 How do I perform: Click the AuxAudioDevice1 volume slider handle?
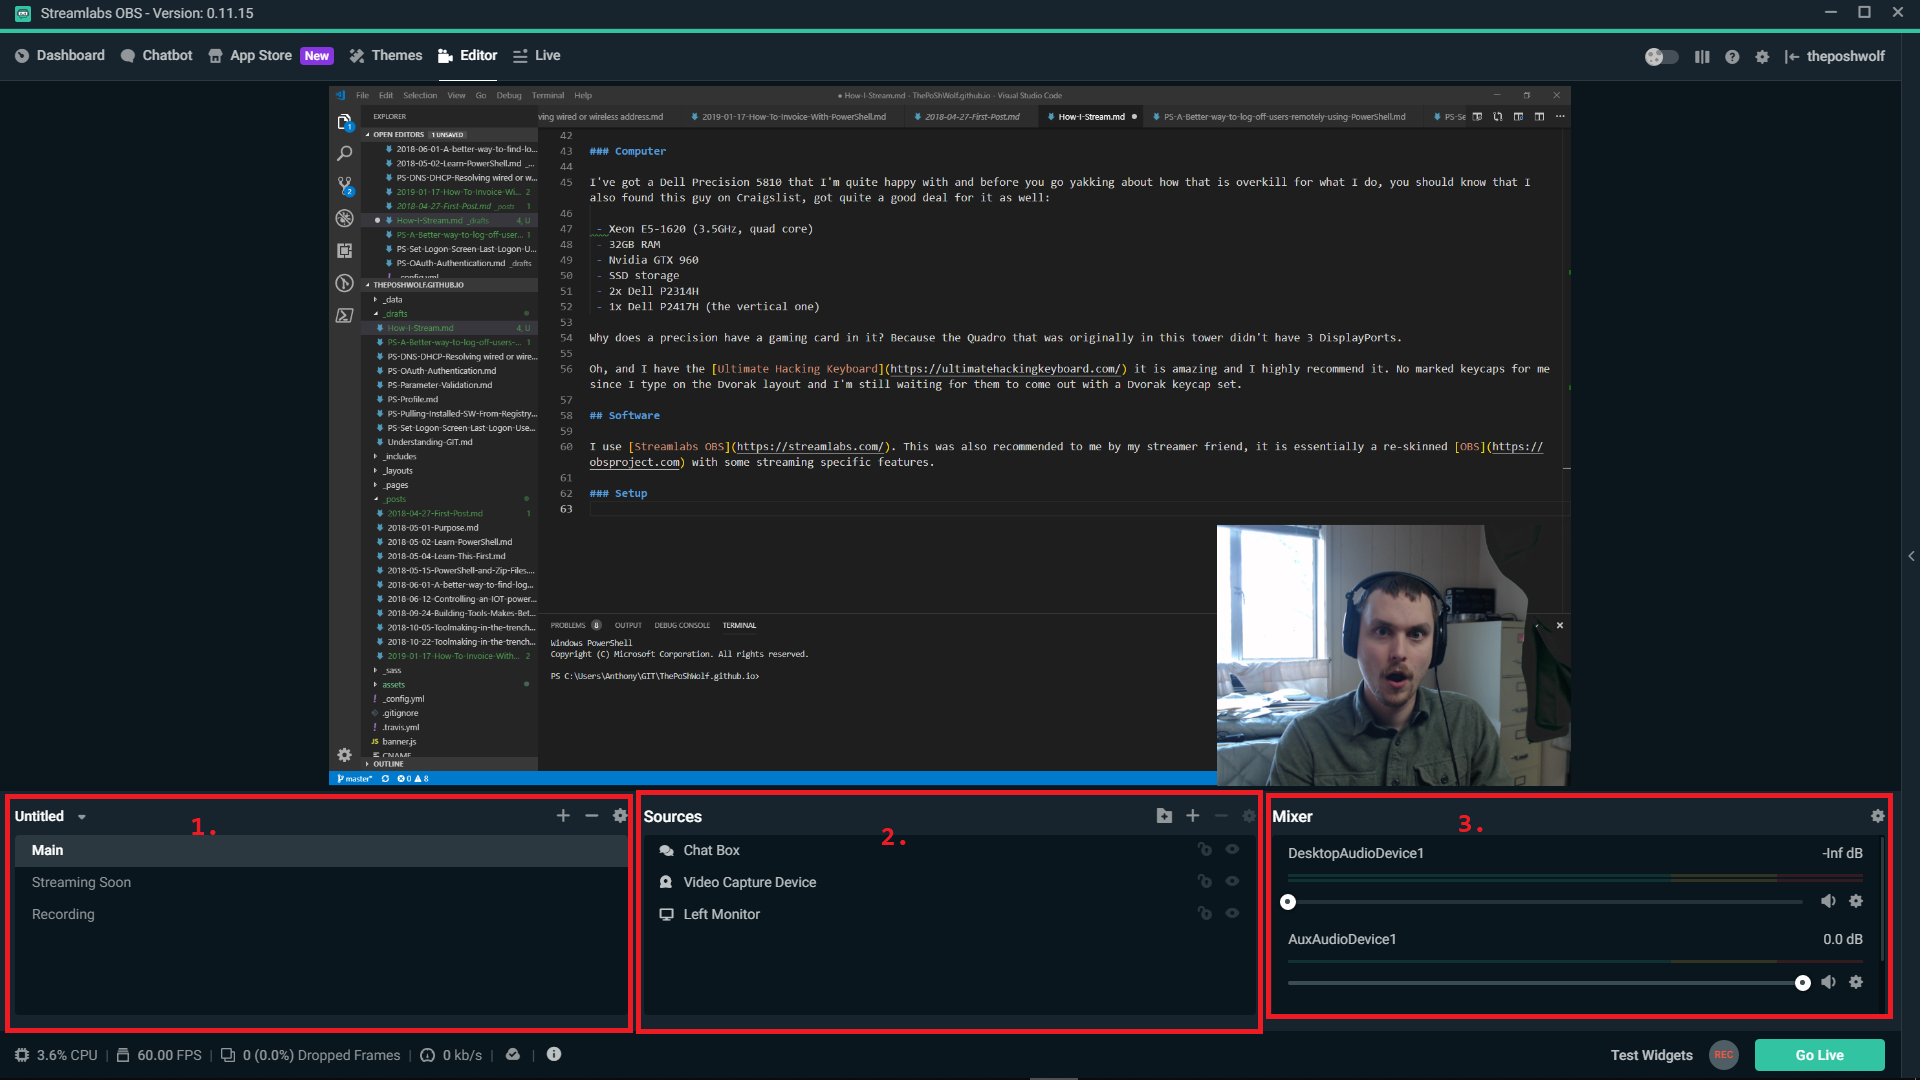pyautogui.click(x=1802, y=983)
